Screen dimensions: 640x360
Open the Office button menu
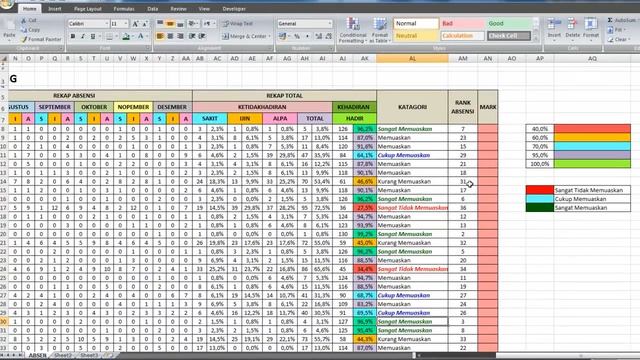(x=6, y=4)
